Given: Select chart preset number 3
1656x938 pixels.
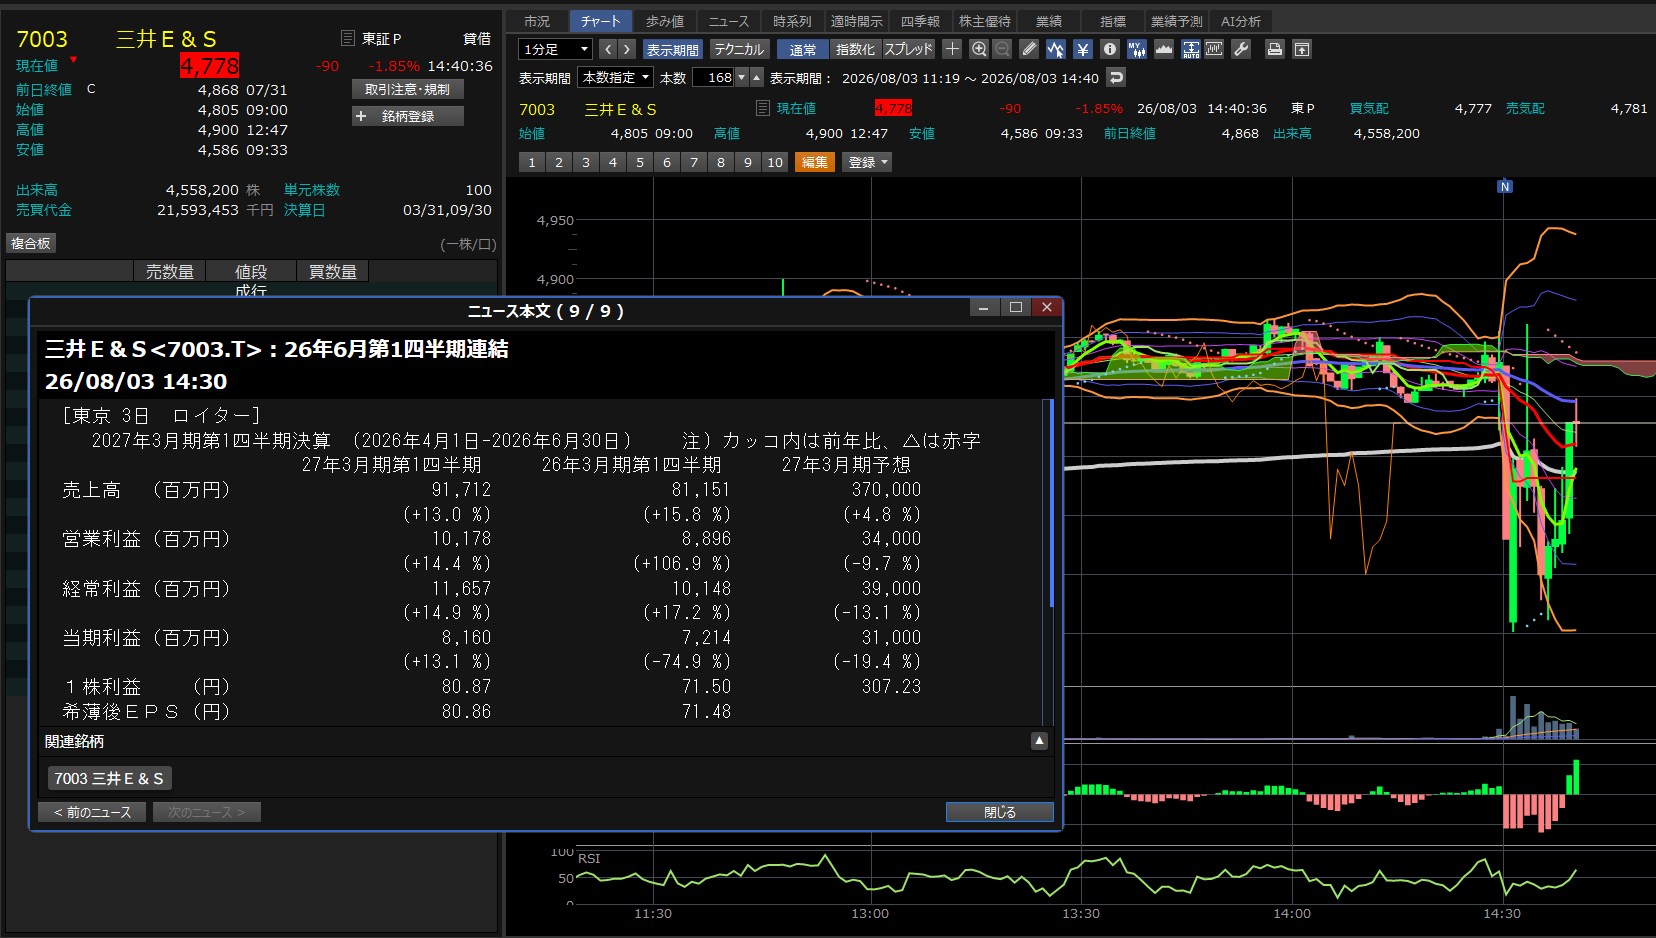Looking at the screenshot, I should 586,162.
